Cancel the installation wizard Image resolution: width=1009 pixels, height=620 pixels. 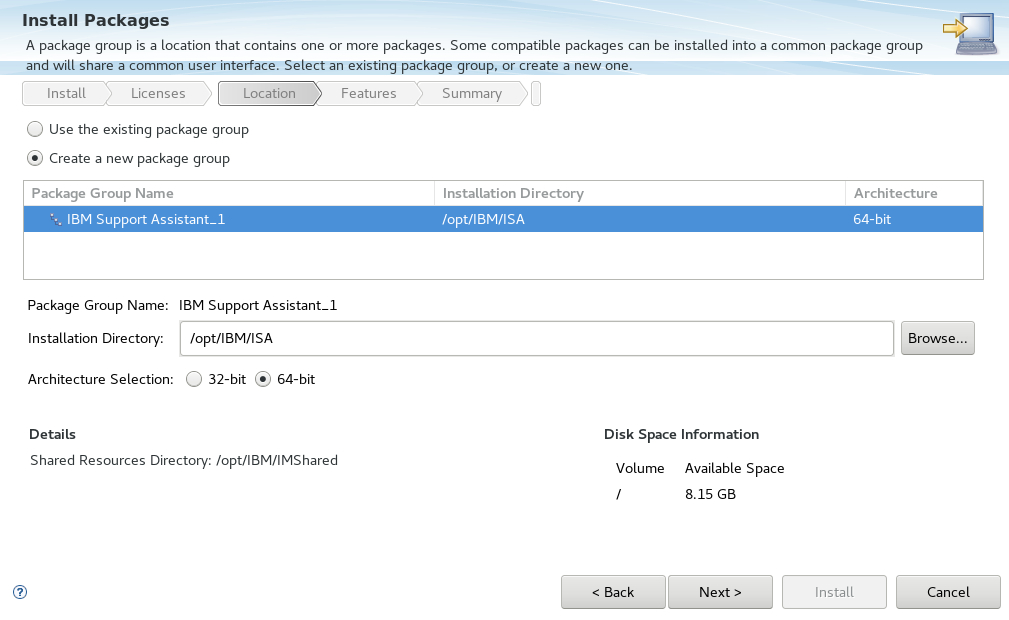point(948,592)
